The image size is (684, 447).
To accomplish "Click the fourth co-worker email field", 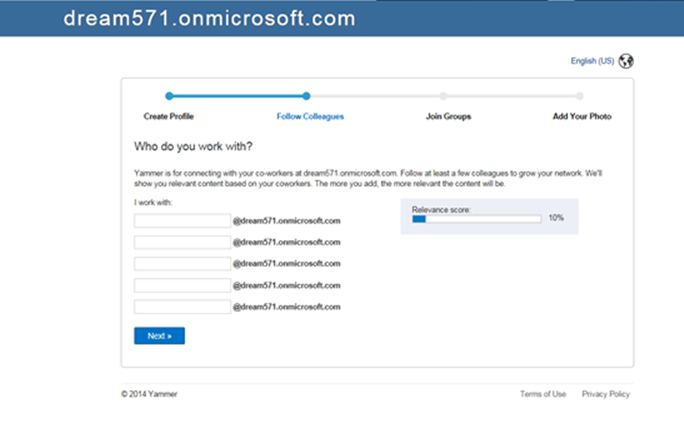I will 182,285.
